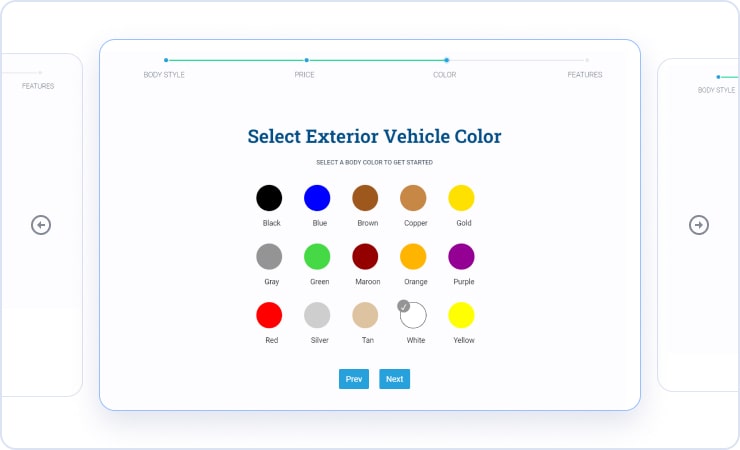
Task: Click the Features progress dot
Action: [587, 60]
